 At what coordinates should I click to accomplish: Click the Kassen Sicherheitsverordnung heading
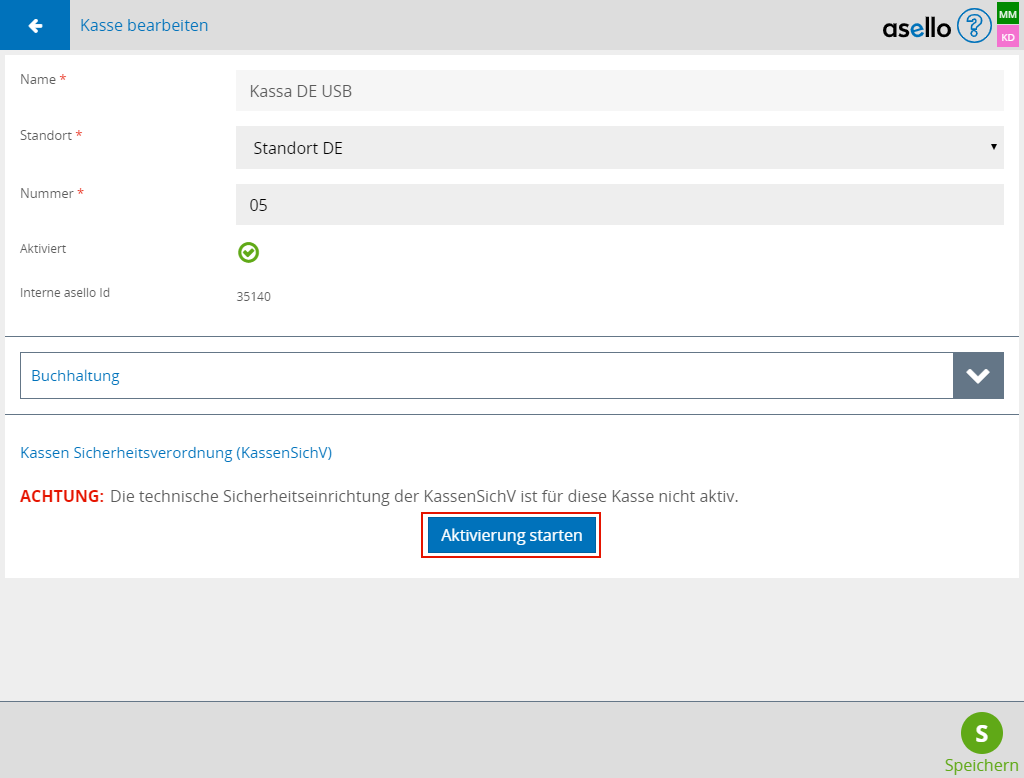point(176,453)
